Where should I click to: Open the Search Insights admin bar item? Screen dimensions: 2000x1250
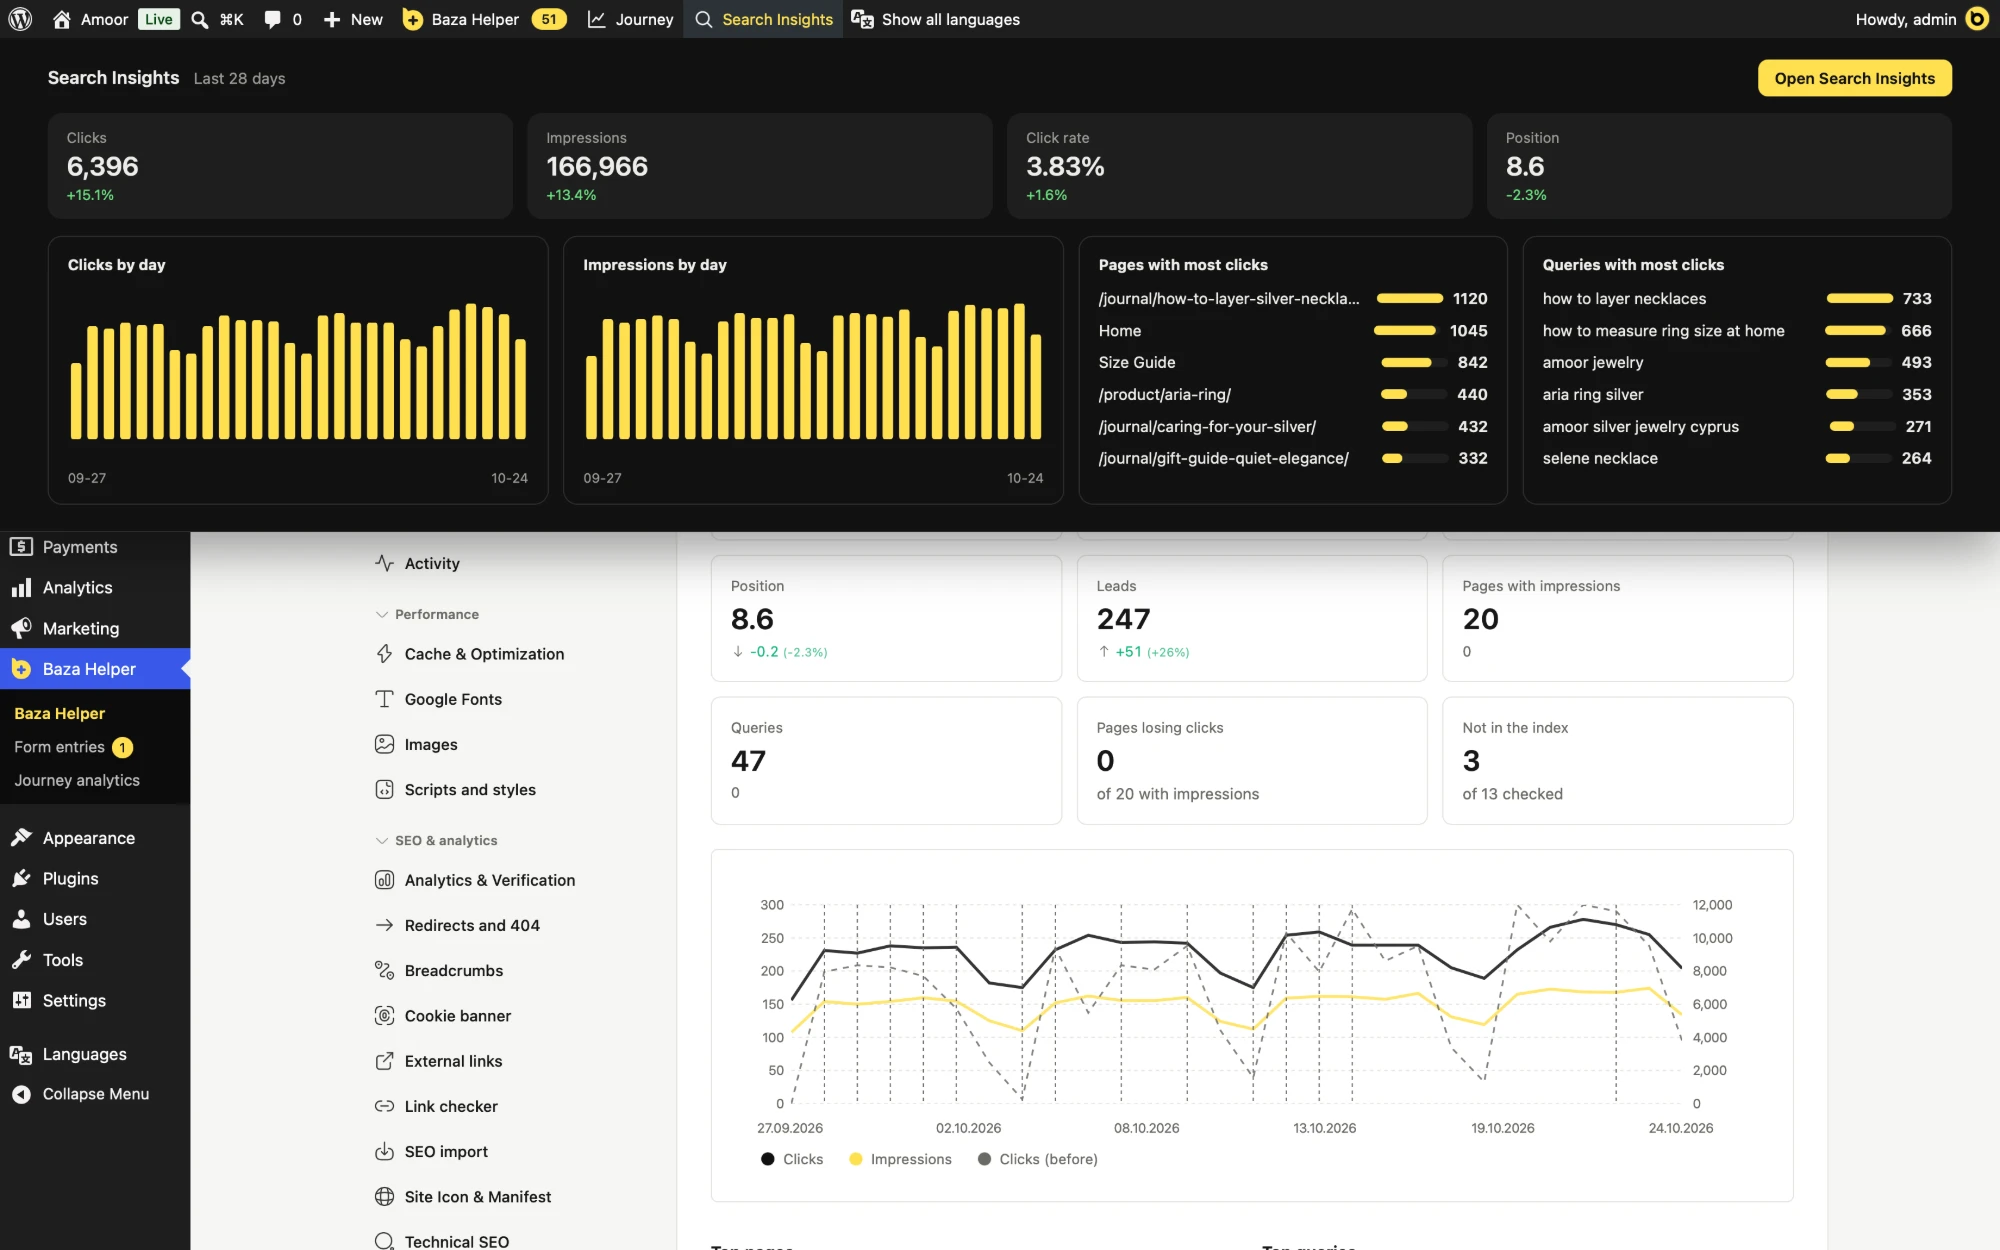(x=763, y=19)
